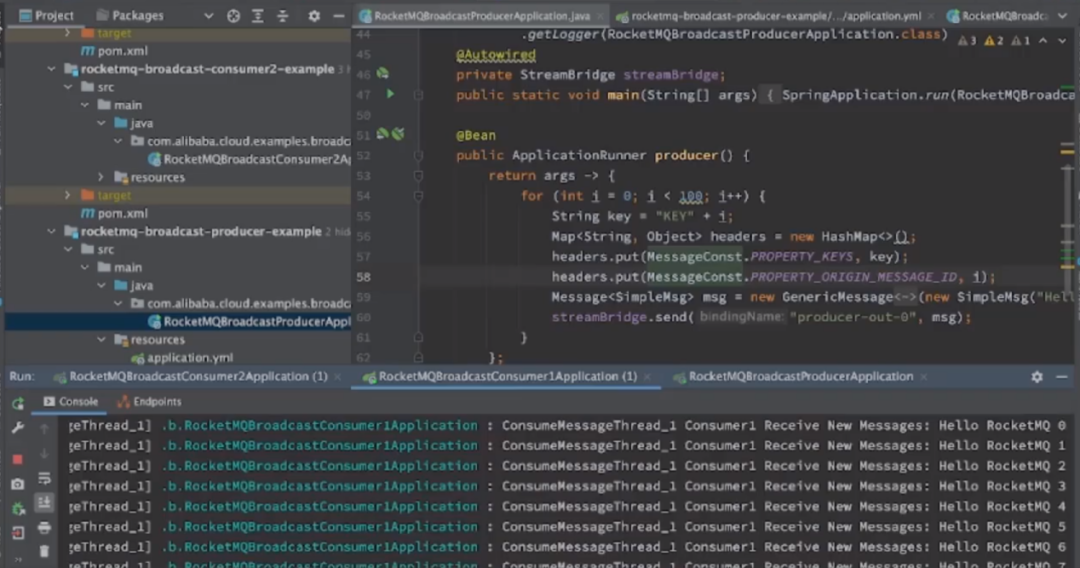Select RocketMQBroadcastProducerAppl file in tree
The width and height of the screenshot is (1080, 568).
tap(249, 322)
